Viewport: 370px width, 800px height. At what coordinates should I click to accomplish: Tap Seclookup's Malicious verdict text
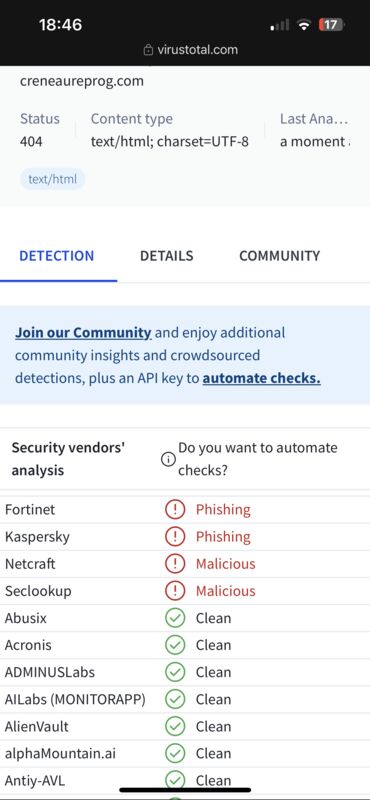(226, 591)
